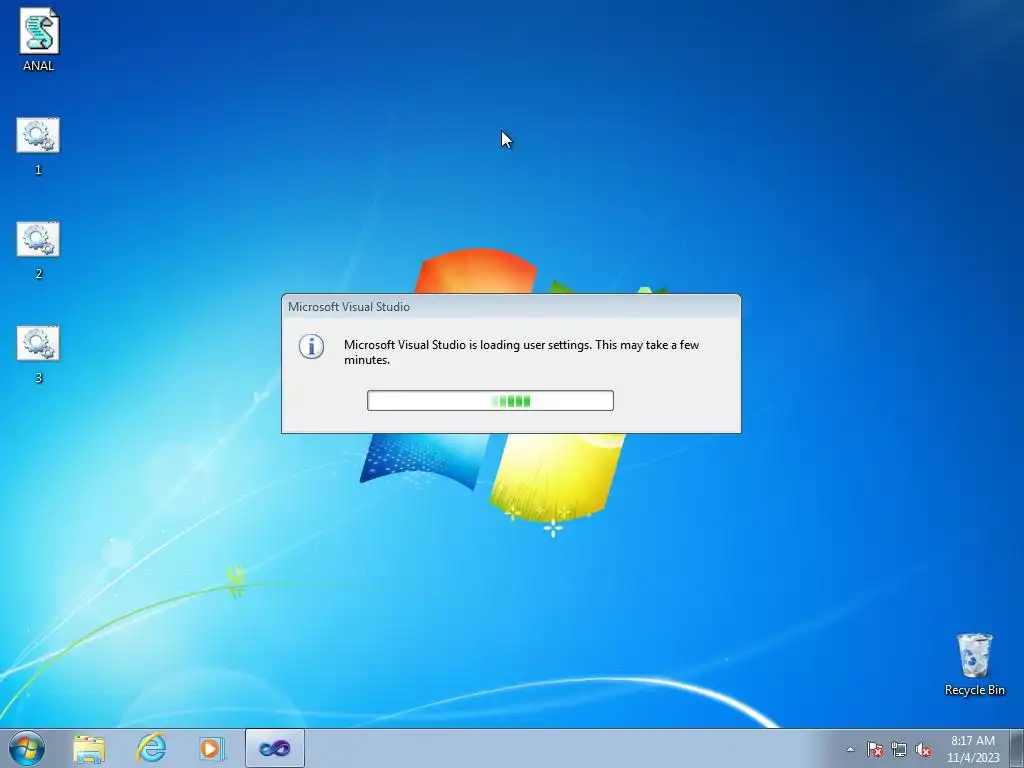Open the Windows Start menu orb
Screen dimensions: 1024x768
(x=27, y=748)
